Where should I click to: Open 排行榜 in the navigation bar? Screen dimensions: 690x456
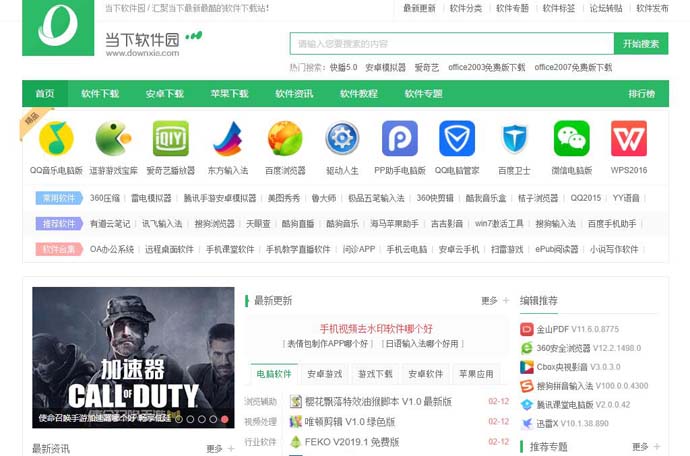(x=642, y=94)
